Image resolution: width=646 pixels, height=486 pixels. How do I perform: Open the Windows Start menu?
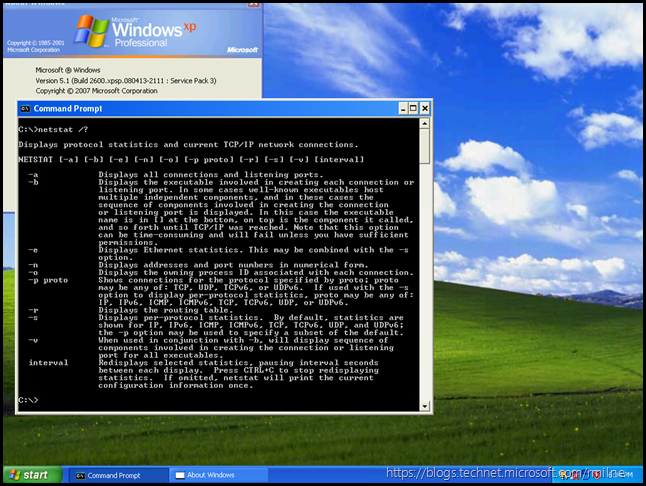32,475
